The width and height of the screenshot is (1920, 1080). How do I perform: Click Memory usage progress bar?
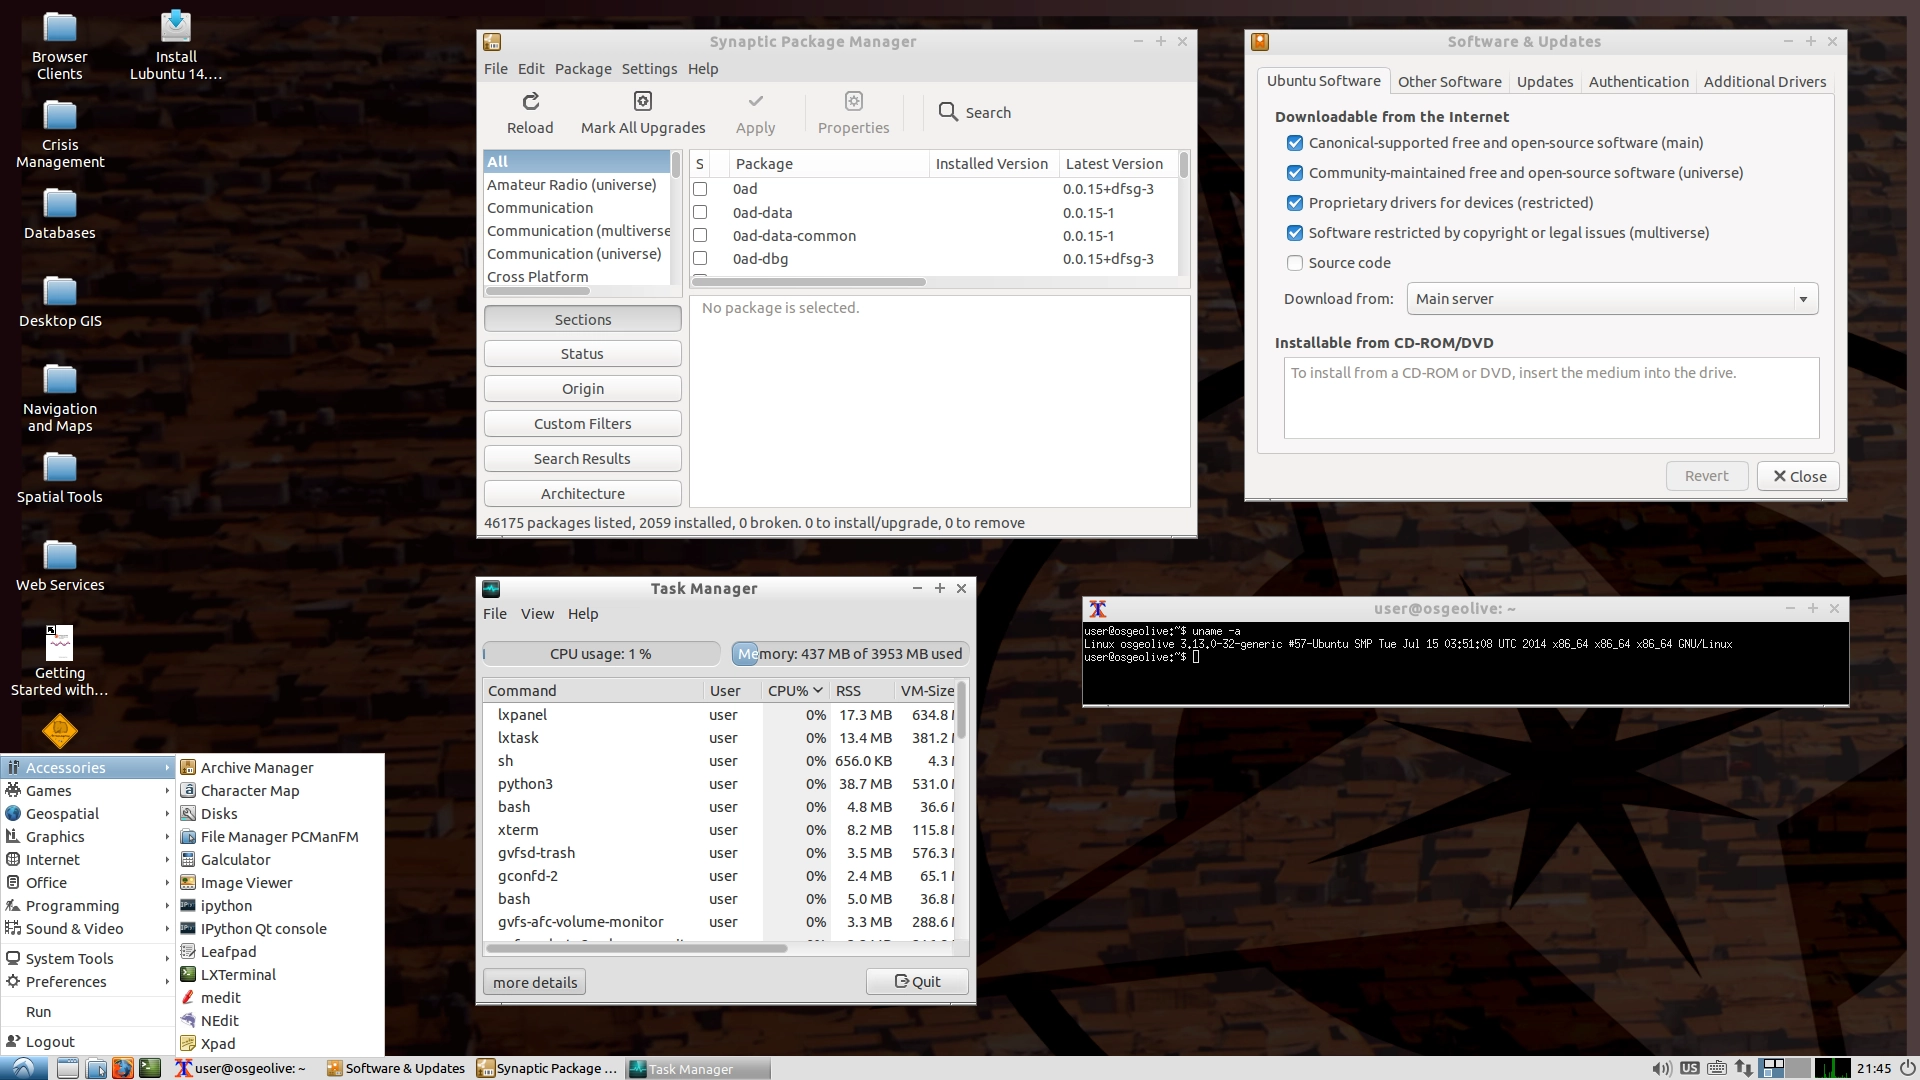[x=850, y=654]
